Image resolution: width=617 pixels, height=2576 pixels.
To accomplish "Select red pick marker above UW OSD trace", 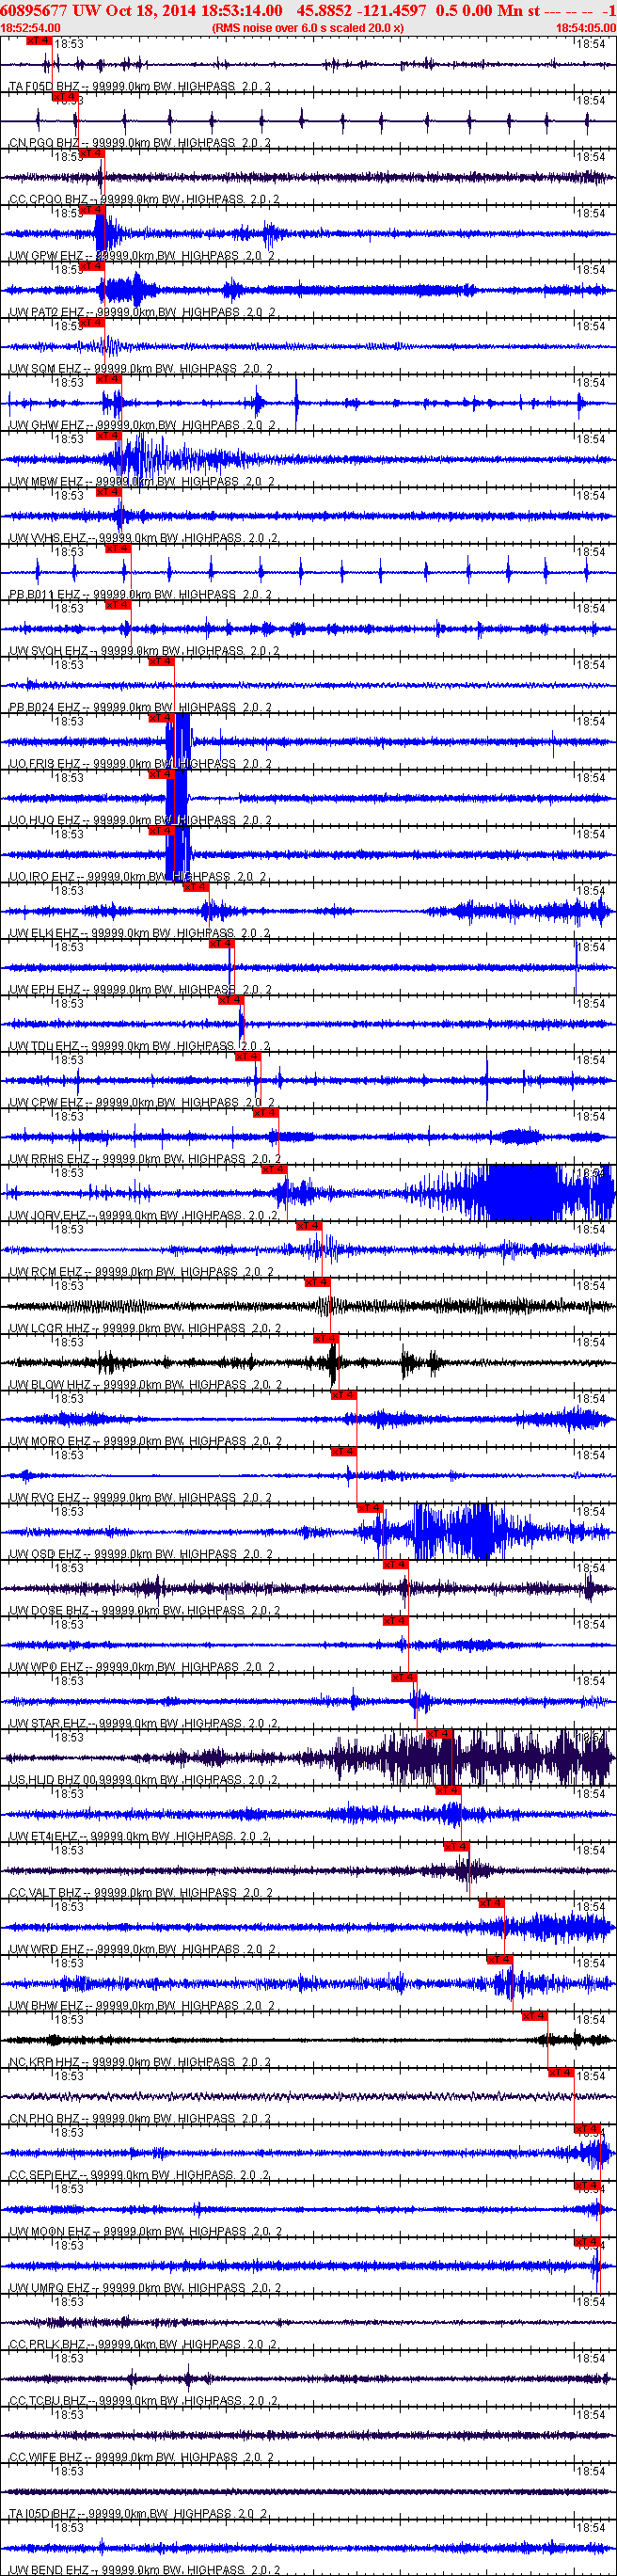I will [x=370, y=1509].
